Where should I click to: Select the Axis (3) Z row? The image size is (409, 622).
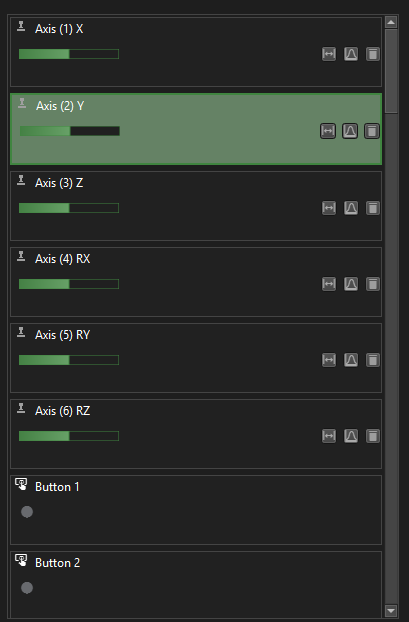[x=196, y=206]
